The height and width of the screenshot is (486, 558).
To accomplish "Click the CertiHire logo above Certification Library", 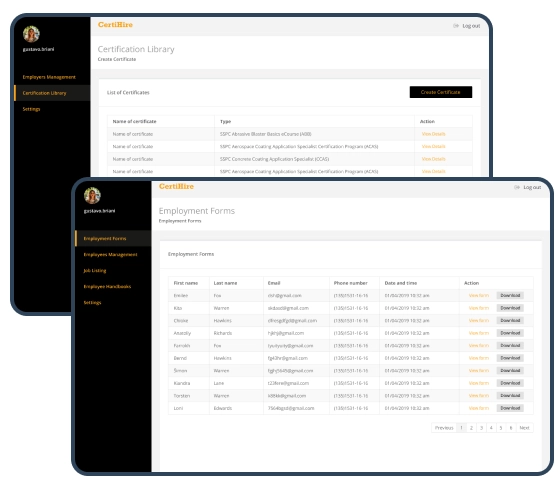I will click(115, 25).
